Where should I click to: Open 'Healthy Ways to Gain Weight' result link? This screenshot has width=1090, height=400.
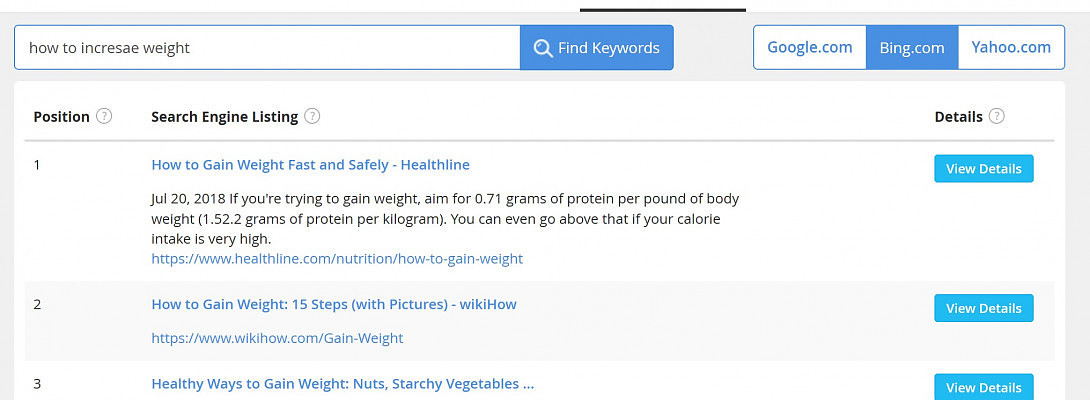(342, 383)
